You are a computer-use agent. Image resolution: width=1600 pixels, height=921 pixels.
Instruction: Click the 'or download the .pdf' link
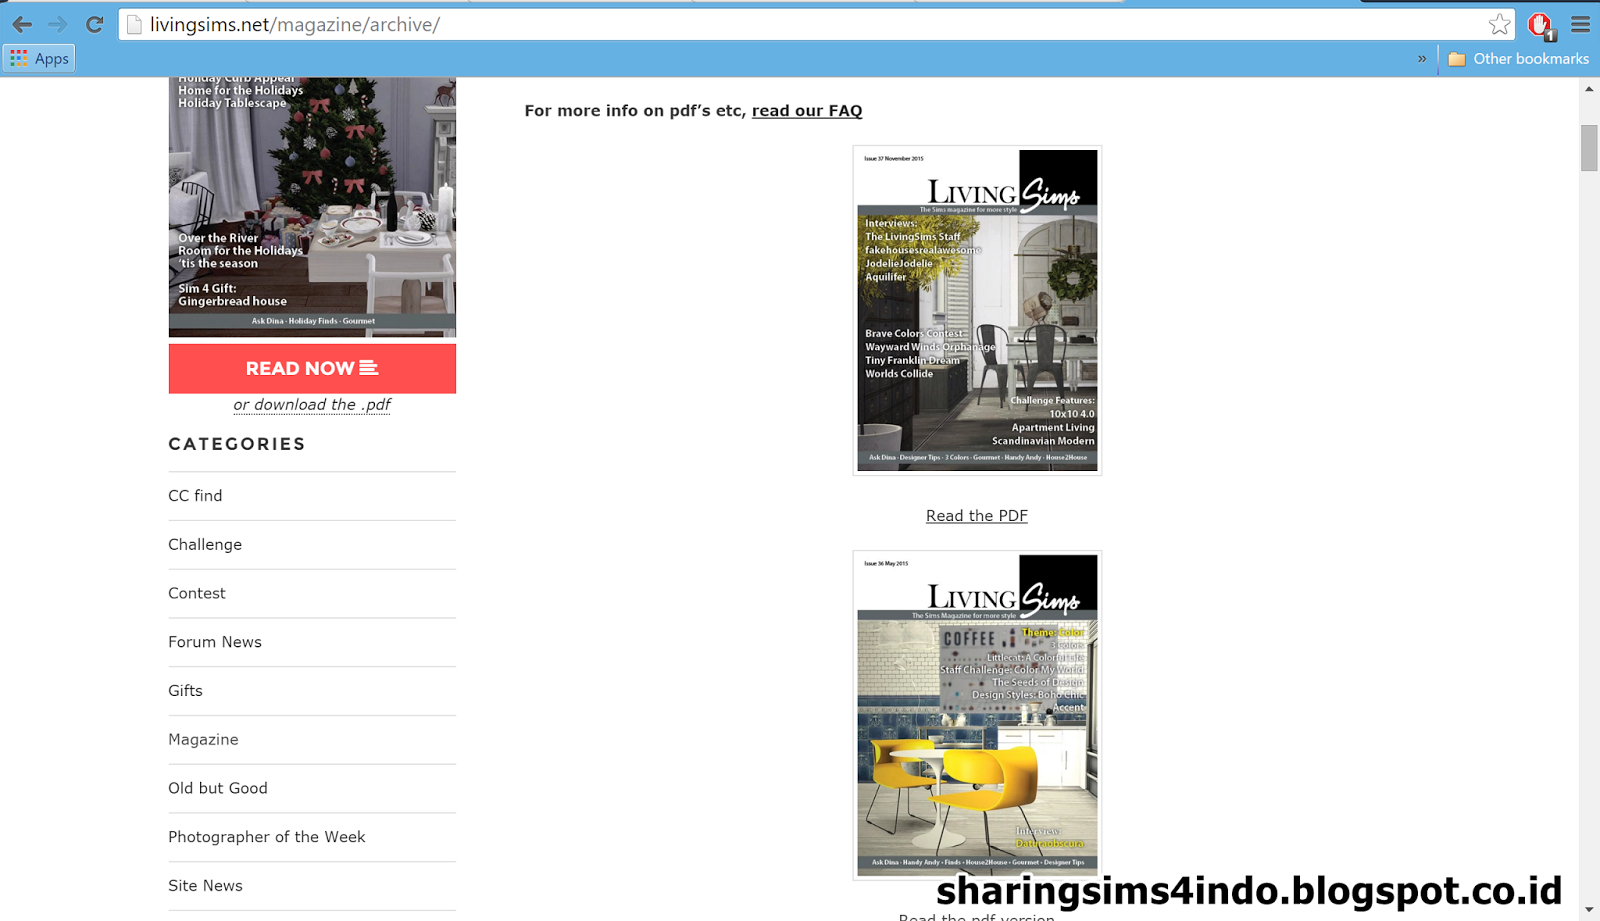(x=312, y=405)
